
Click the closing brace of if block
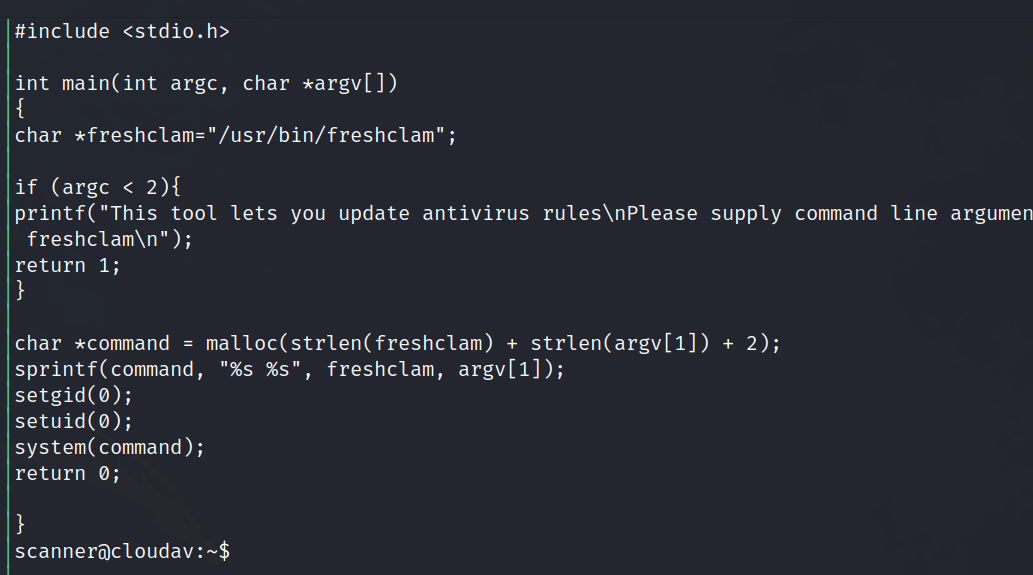20,291
